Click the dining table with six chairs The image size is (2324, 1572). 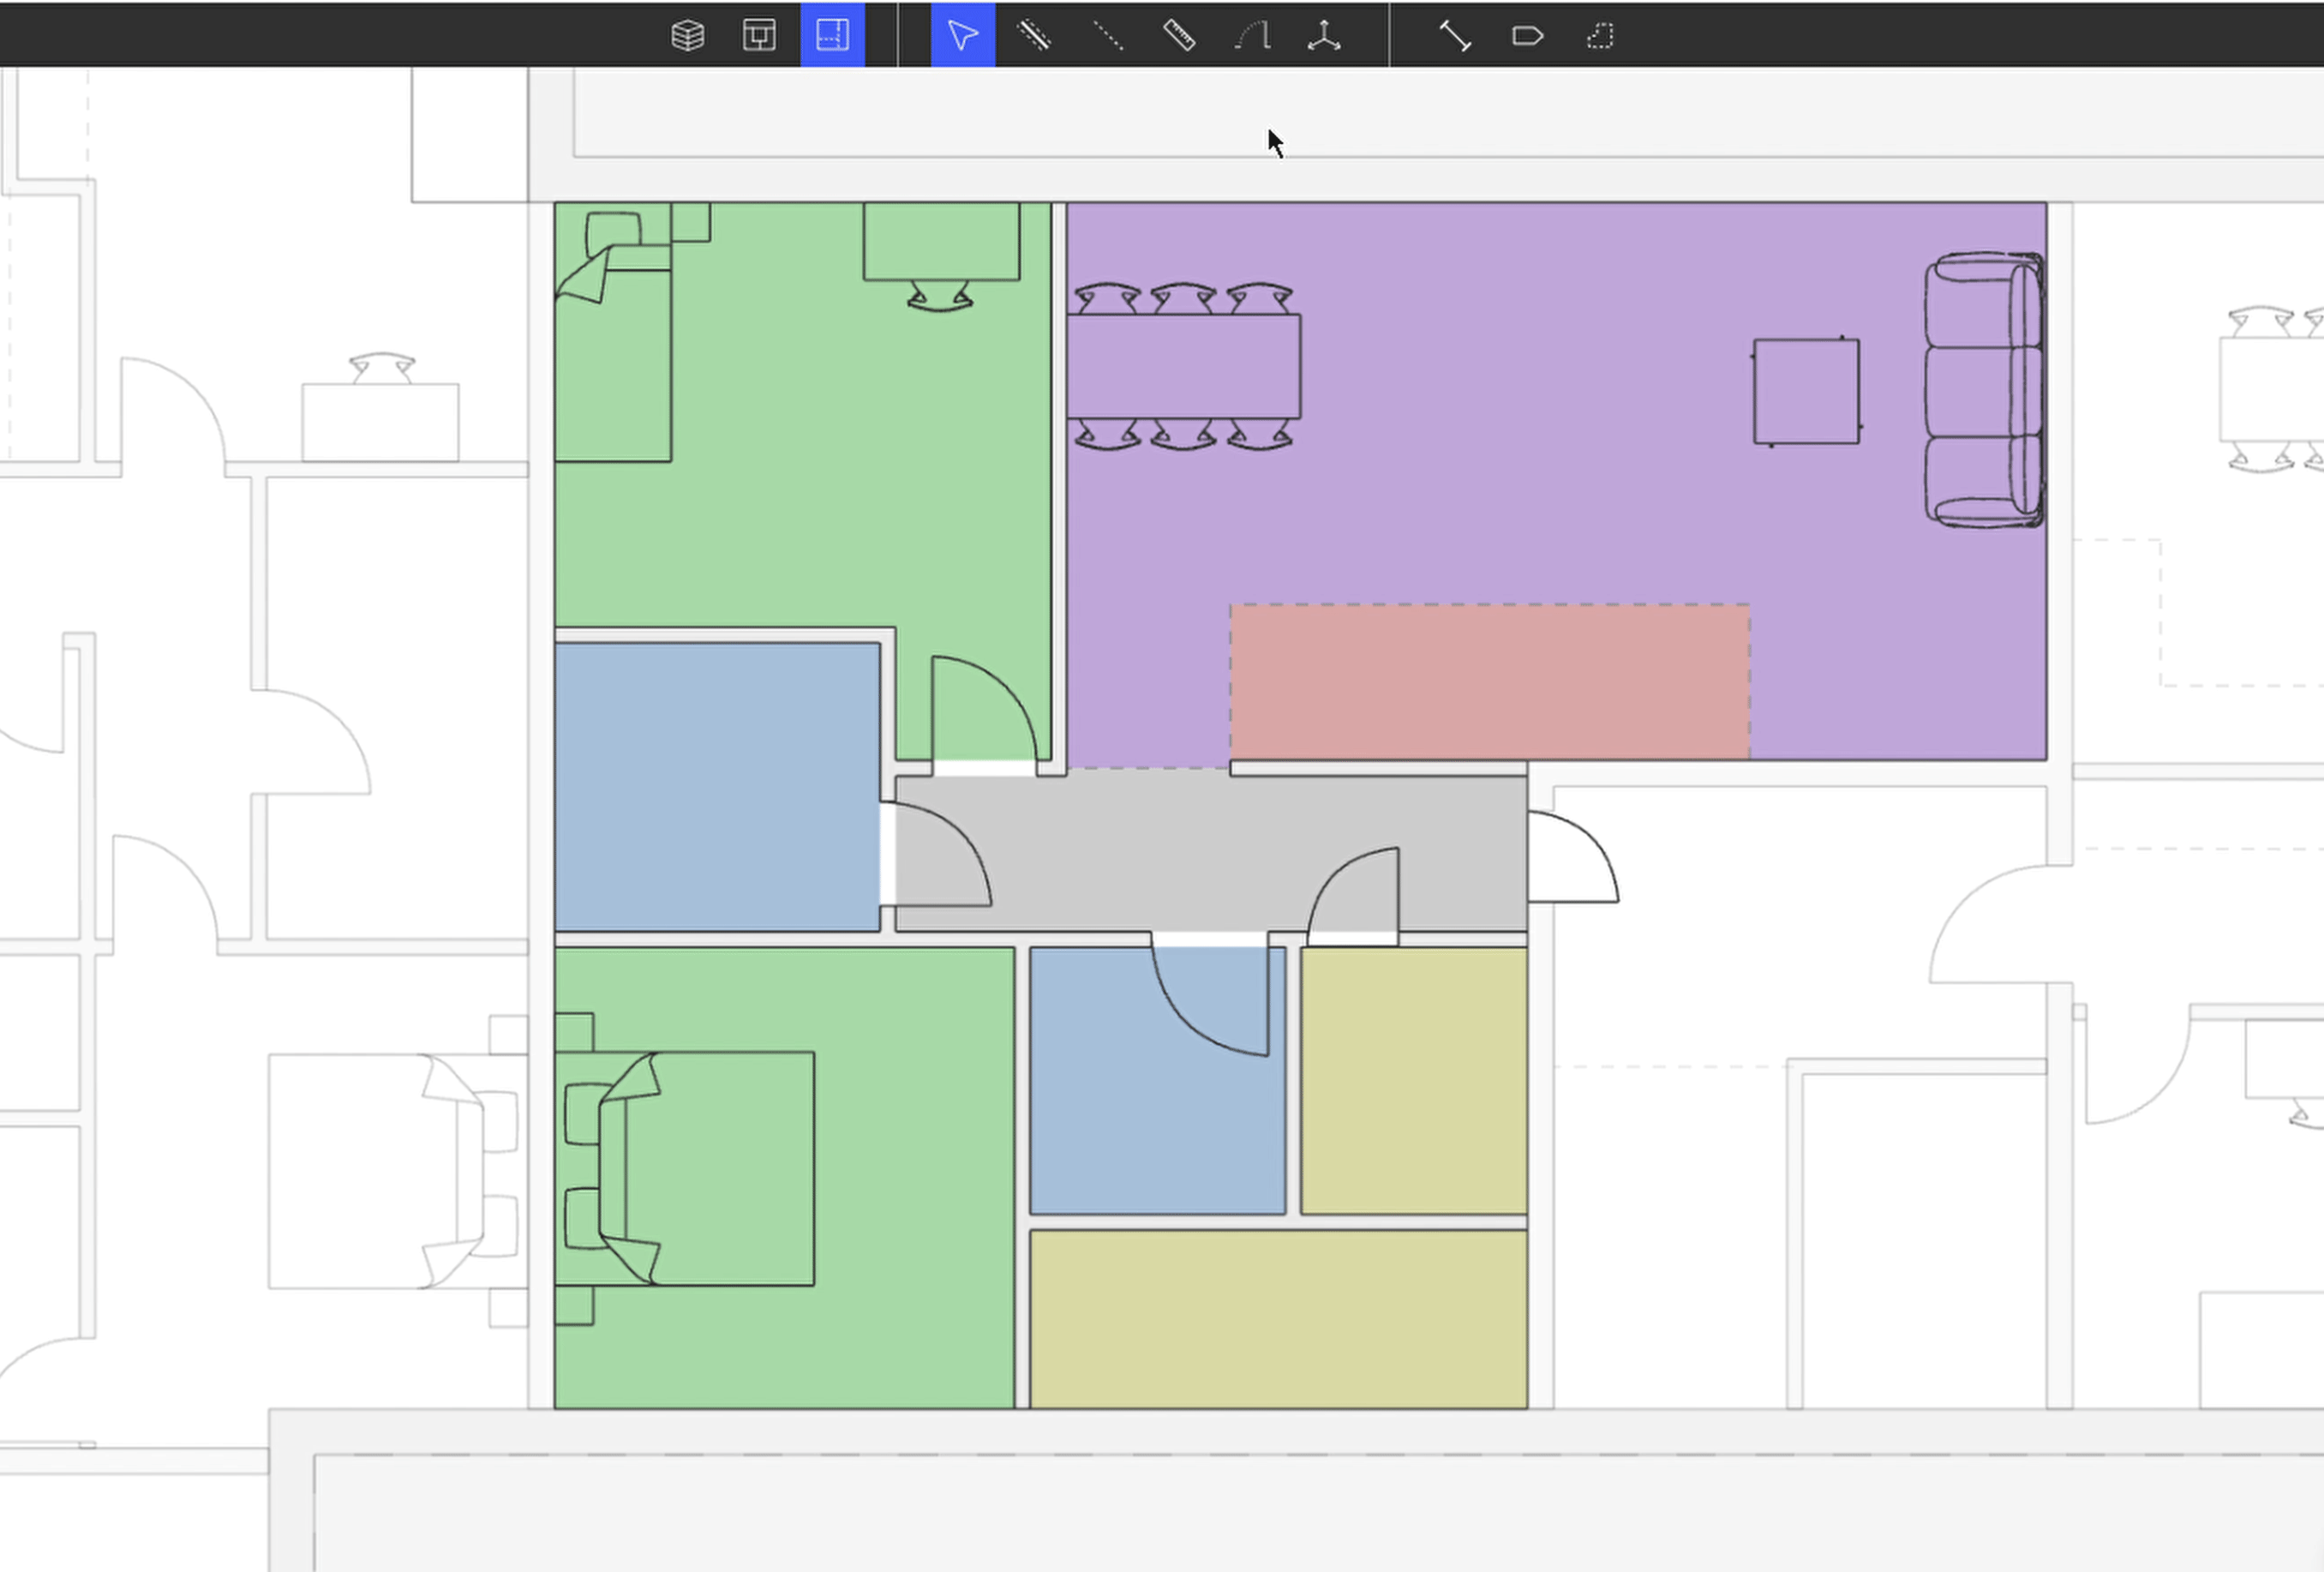pos(1183,367)
